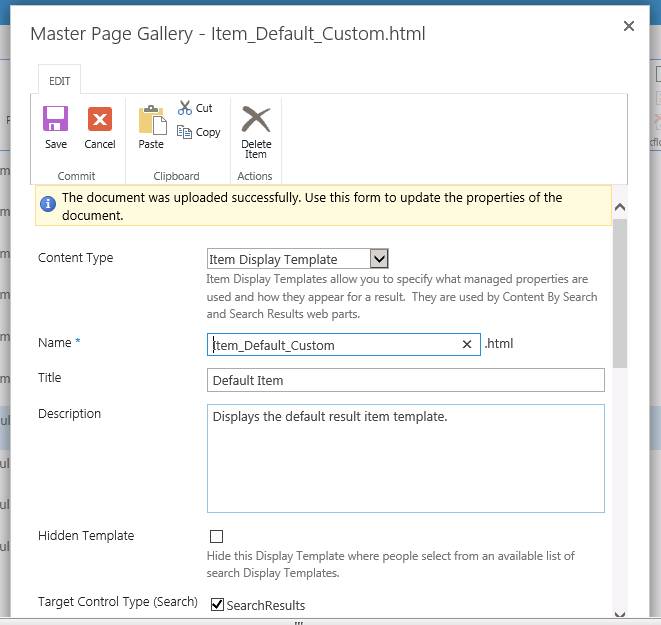
Task: Click into the Title text field
Action: pos(405,380)
